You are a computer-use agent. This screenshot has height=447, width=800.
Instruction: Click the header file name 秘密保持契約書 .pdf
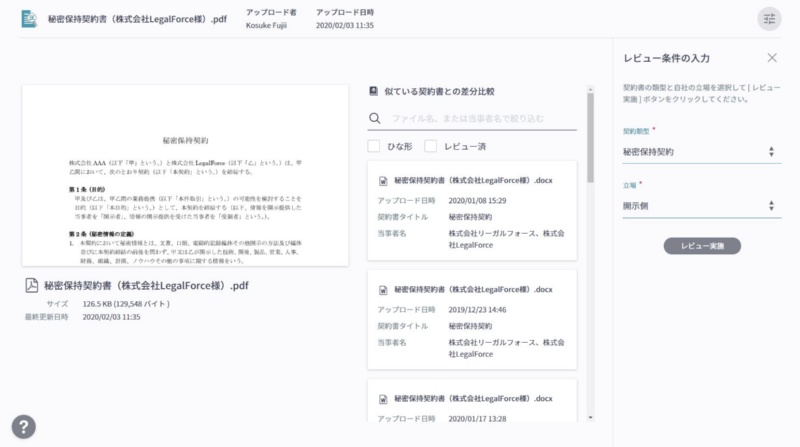coord(137,19)
